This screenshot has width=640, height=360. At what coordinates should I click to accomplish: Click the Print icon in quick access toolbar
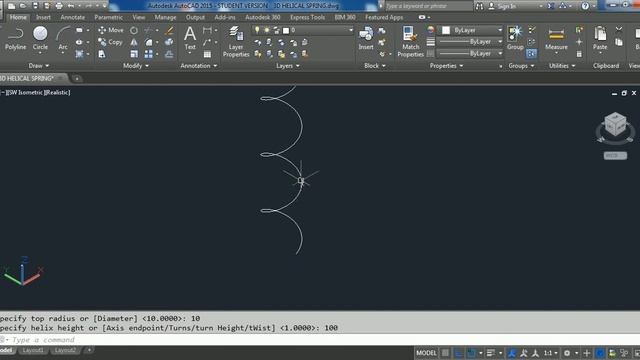(59, 6)
